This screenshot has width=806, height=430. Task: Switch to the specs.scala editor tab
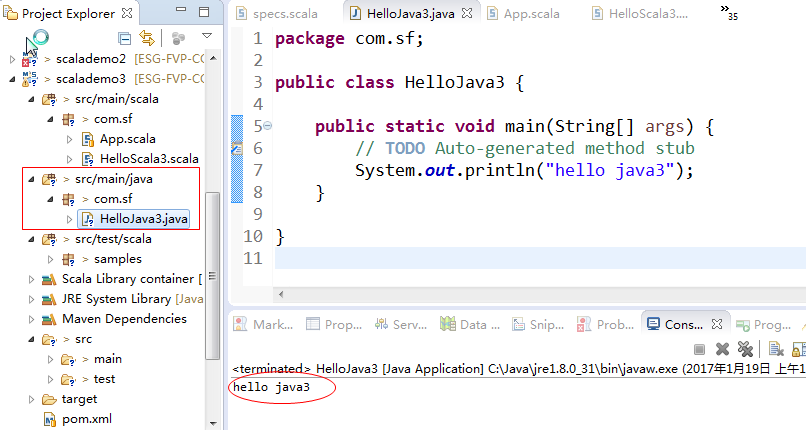(277, 13)
